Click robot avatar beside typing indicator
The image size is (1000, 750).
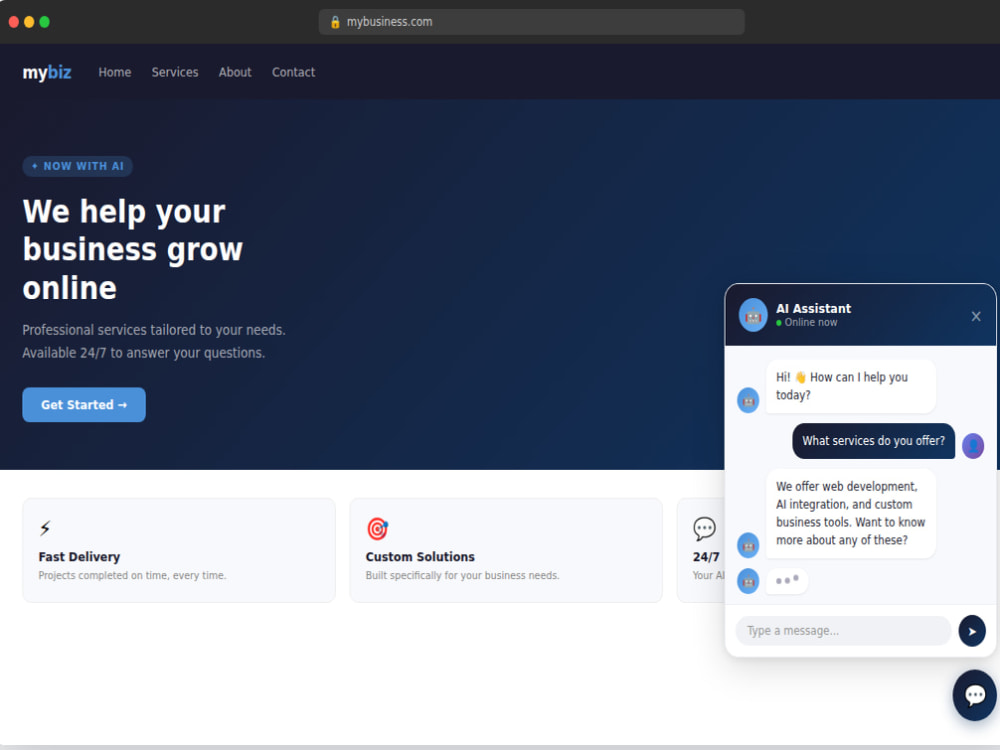pos(748,581)
